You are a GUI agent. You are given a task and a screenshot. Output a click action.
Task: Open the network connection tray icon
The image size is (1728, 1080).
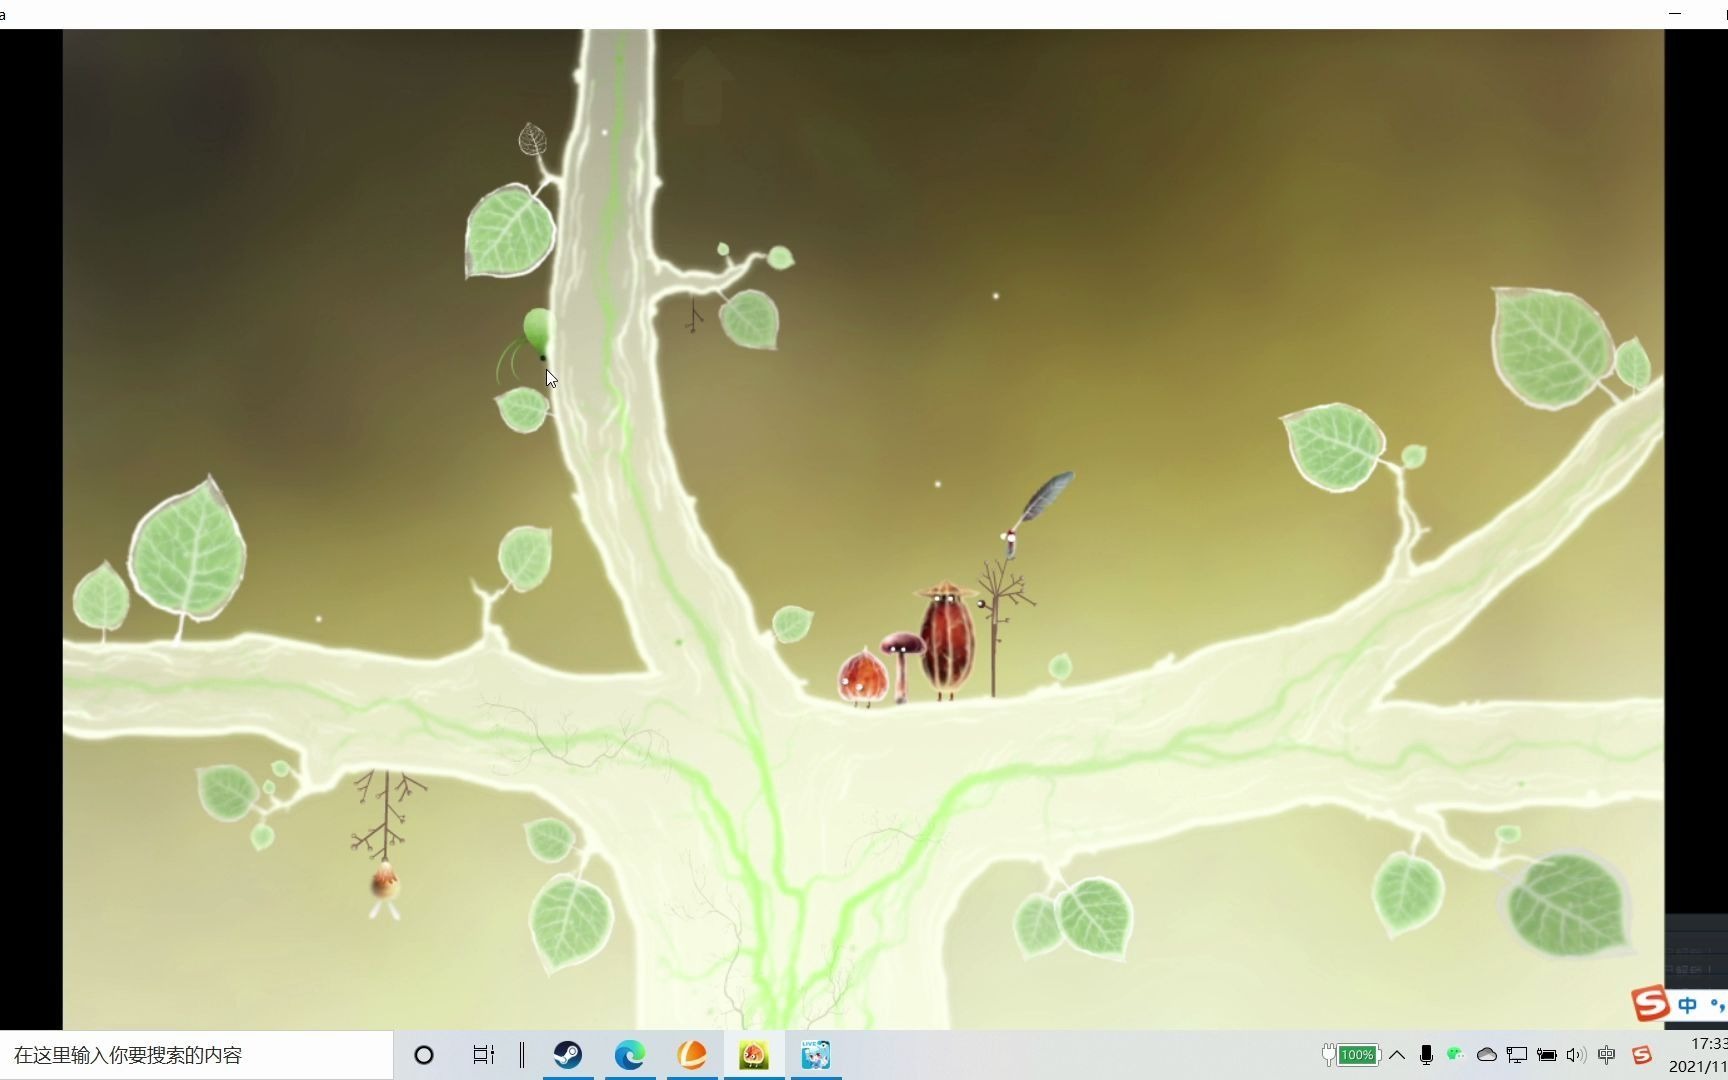pyautogui.click(x=1517, y=1055)
